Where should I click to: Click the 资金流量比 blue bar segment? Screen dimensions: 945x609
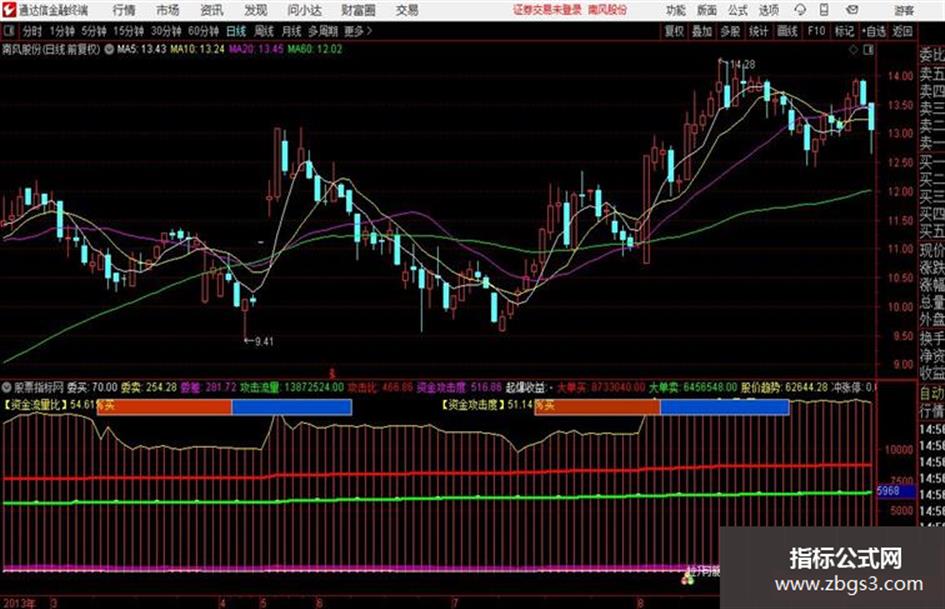click(x=292, y=407)
